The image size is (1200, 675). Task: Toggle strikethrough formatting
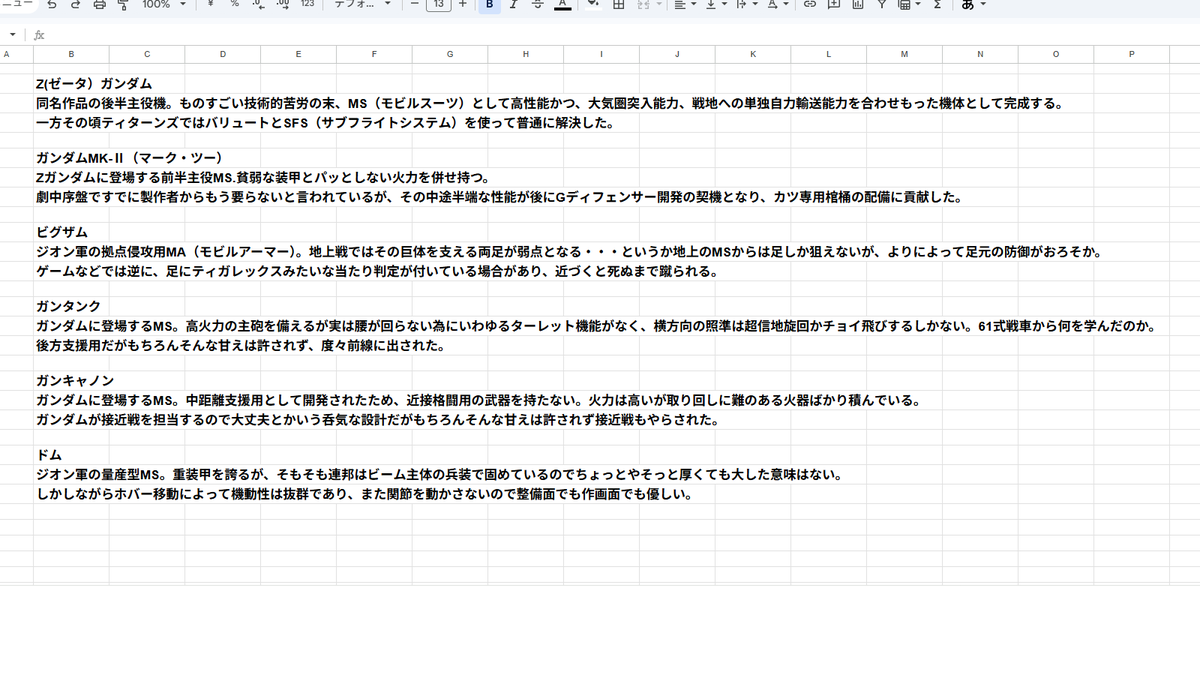click(x=538, y=5)
